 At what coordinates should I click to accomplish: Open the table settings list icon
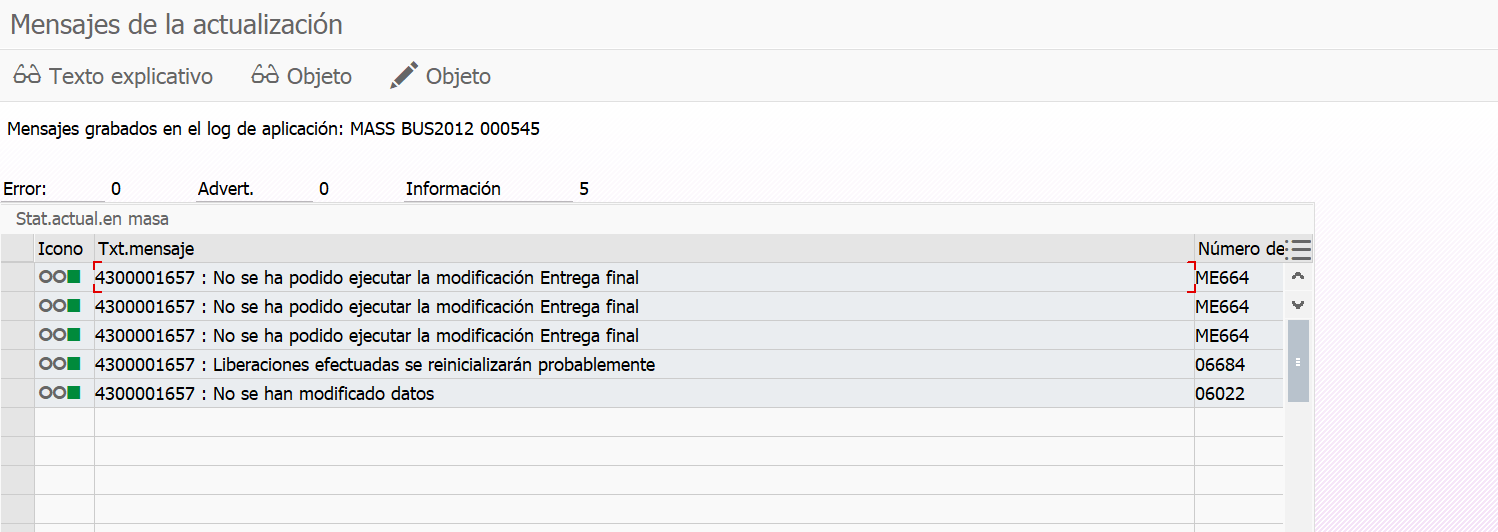[x=1300, y=249]
